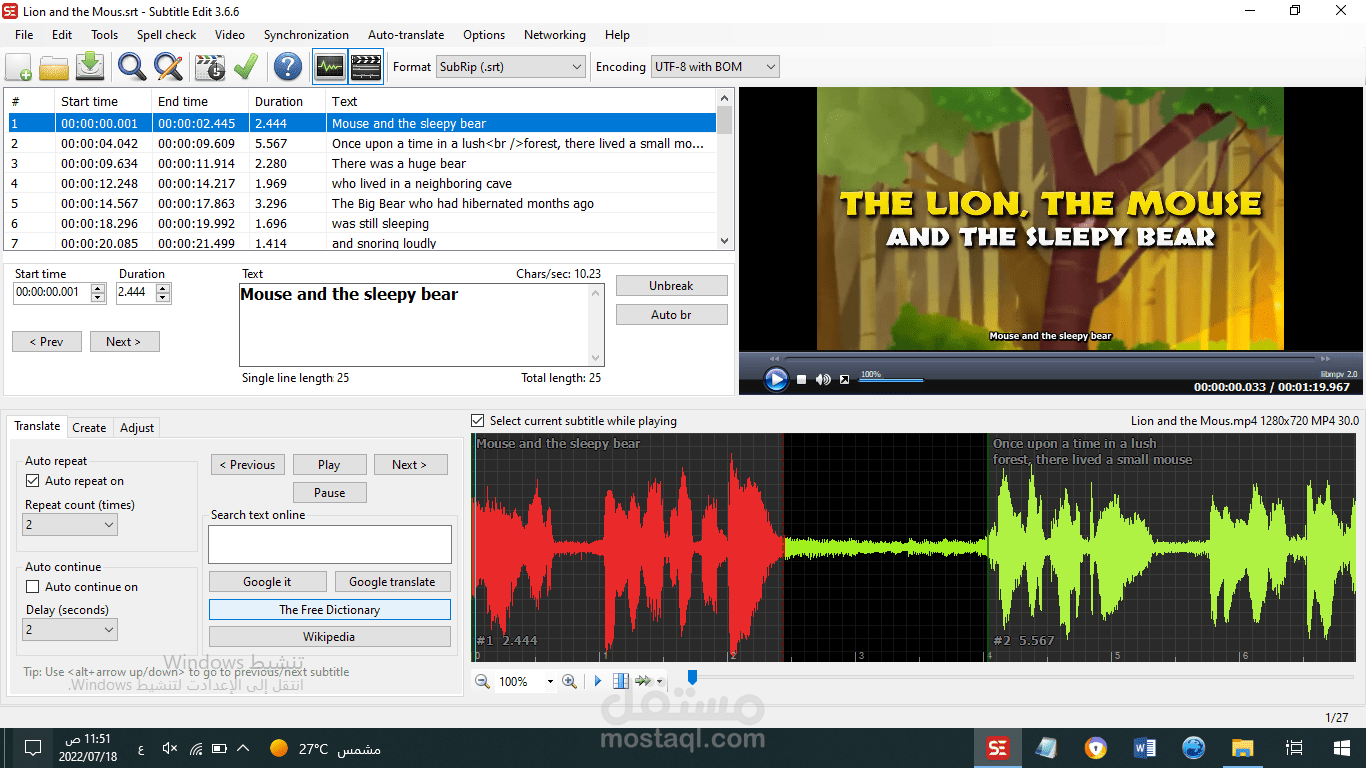The width and height of the screenshot is (1366, 768).
Task: Open Microsoft Word from the taskbar
Action: 1145,748
